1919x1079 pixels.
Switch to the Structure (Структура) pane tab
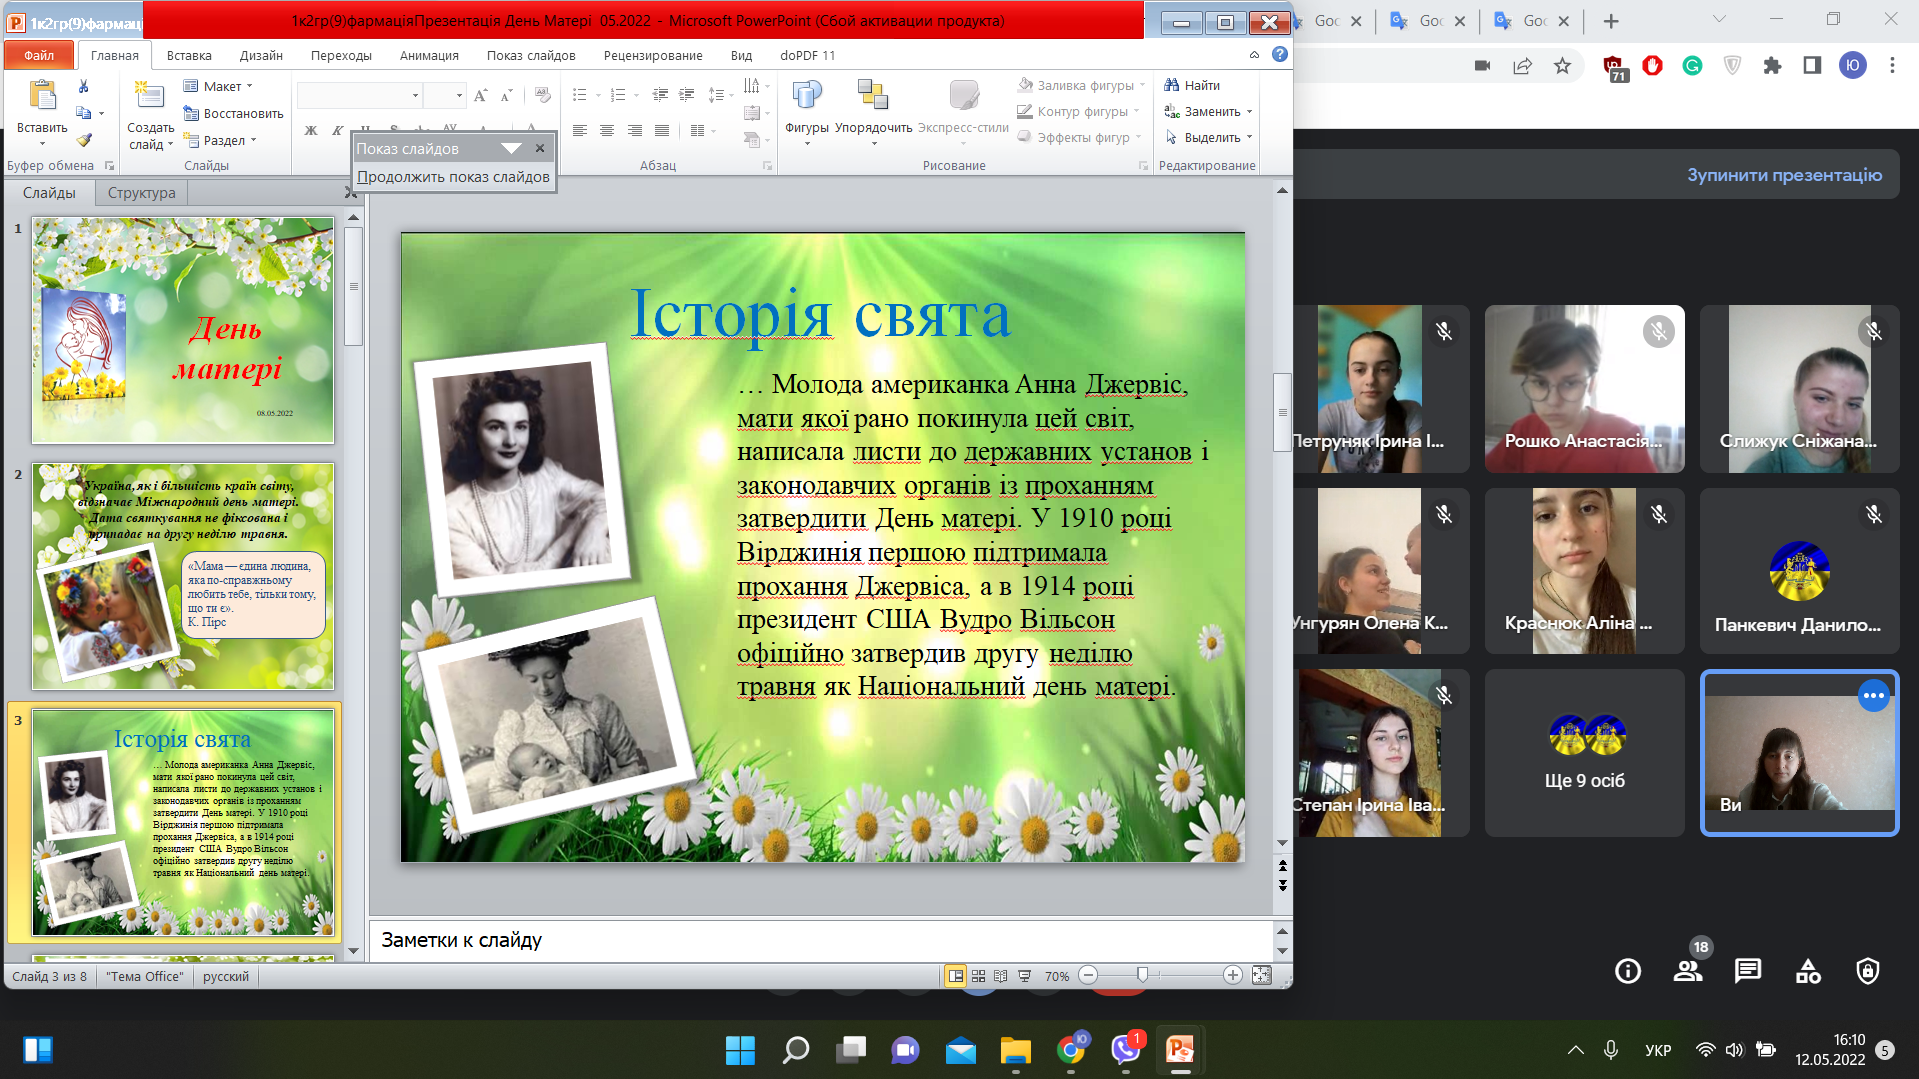(x=141, y=193)
